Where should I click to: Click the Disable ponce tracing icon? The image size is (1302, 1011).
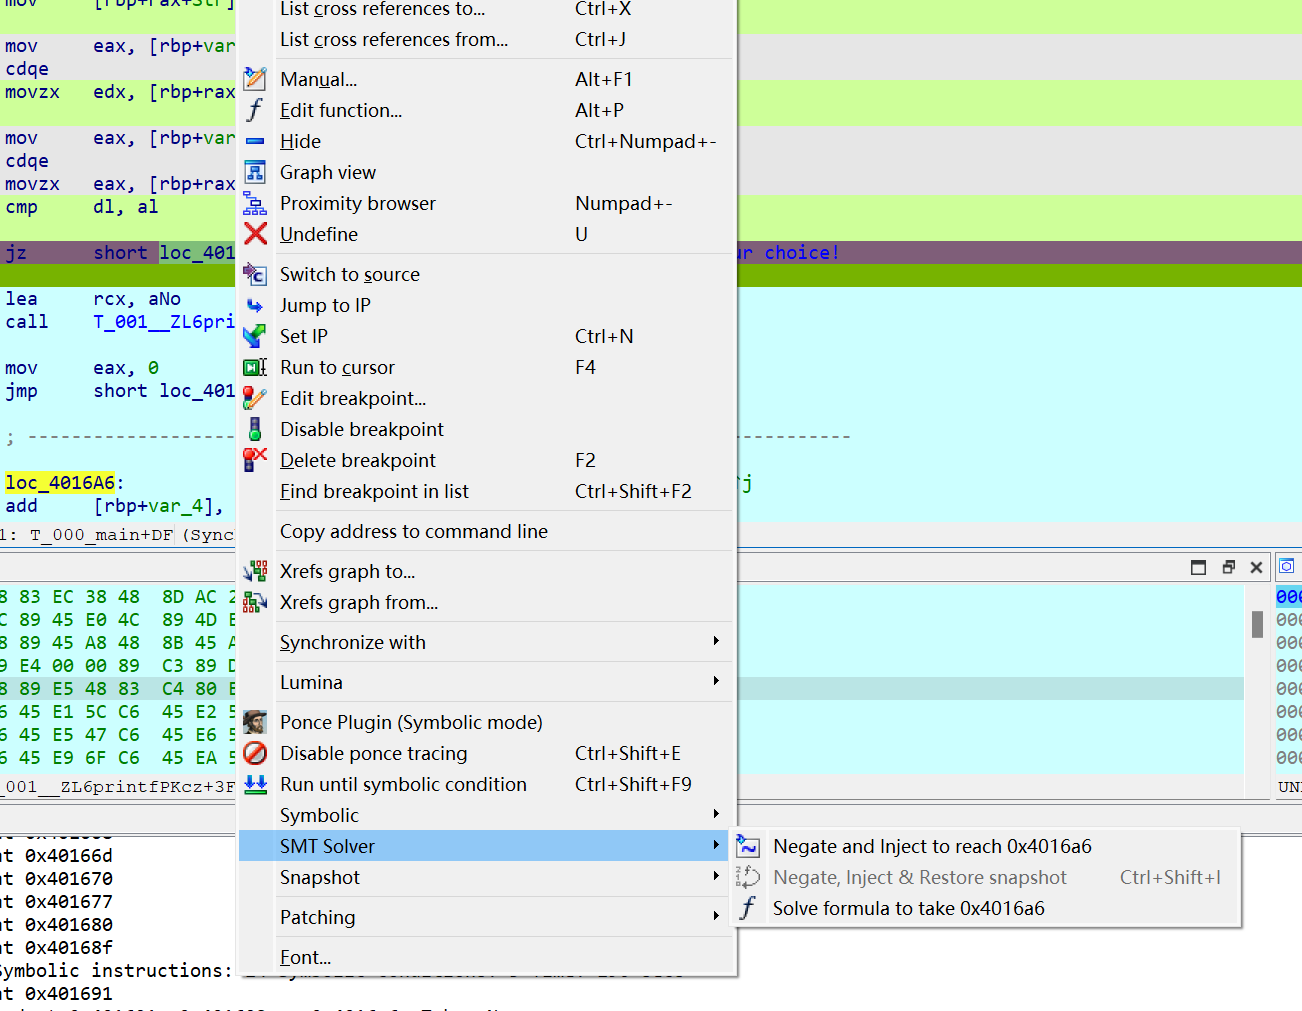click(x=255, y=753)
